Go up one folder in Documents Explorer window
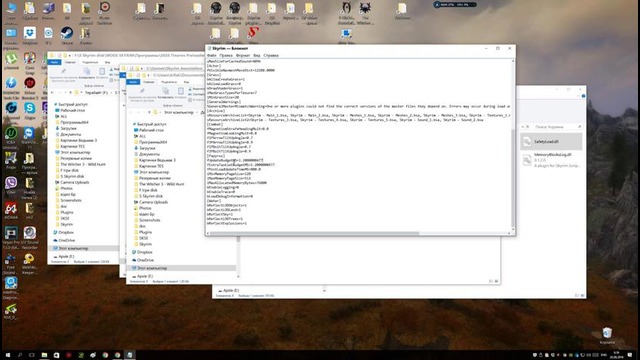This screenshot has width=640, height=360. (149, 112)
